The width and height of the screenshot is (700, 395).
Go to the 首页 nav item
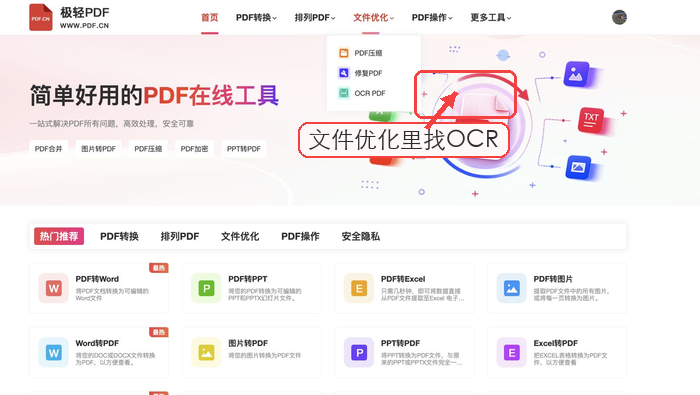tap(209, 17)
